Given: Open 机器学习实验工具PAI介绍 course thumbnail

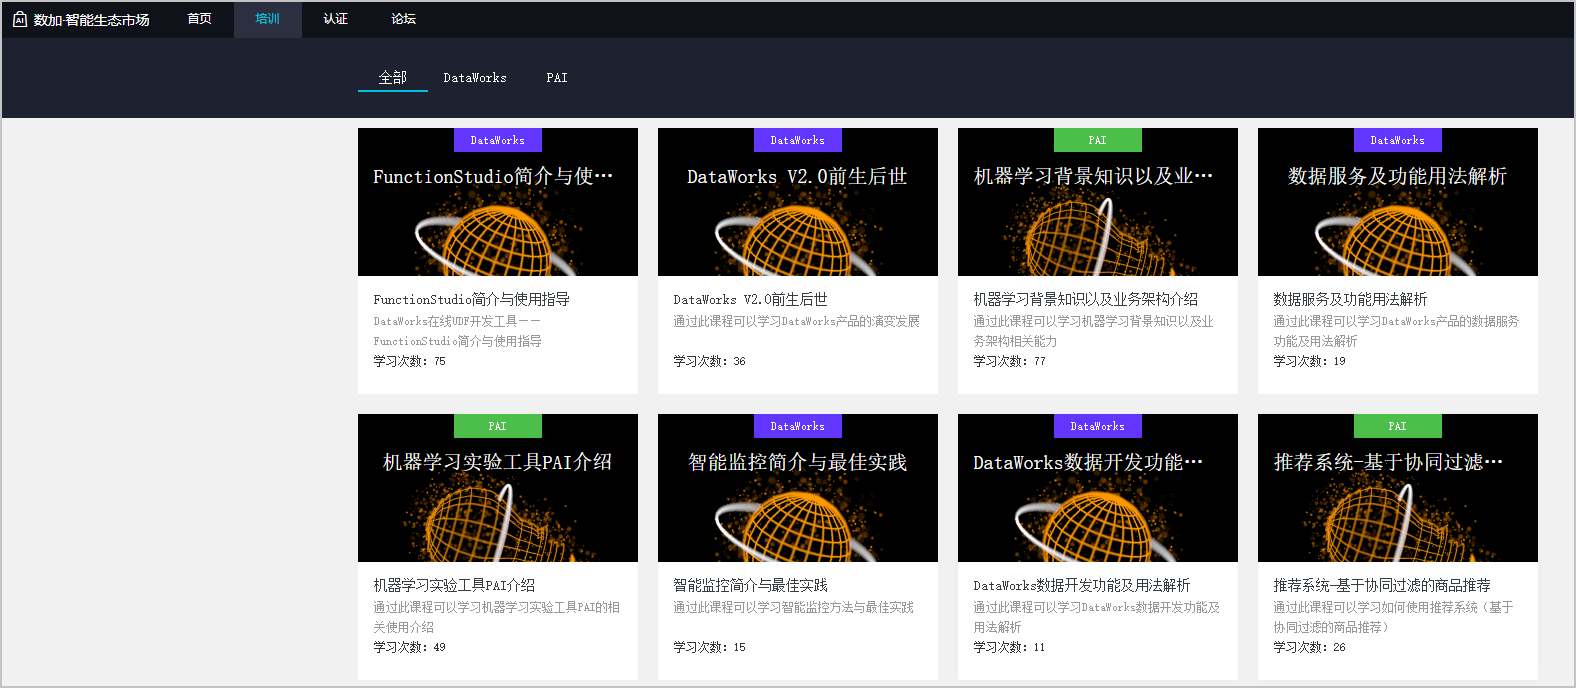Looking at the screenshot, I should 498,488.
